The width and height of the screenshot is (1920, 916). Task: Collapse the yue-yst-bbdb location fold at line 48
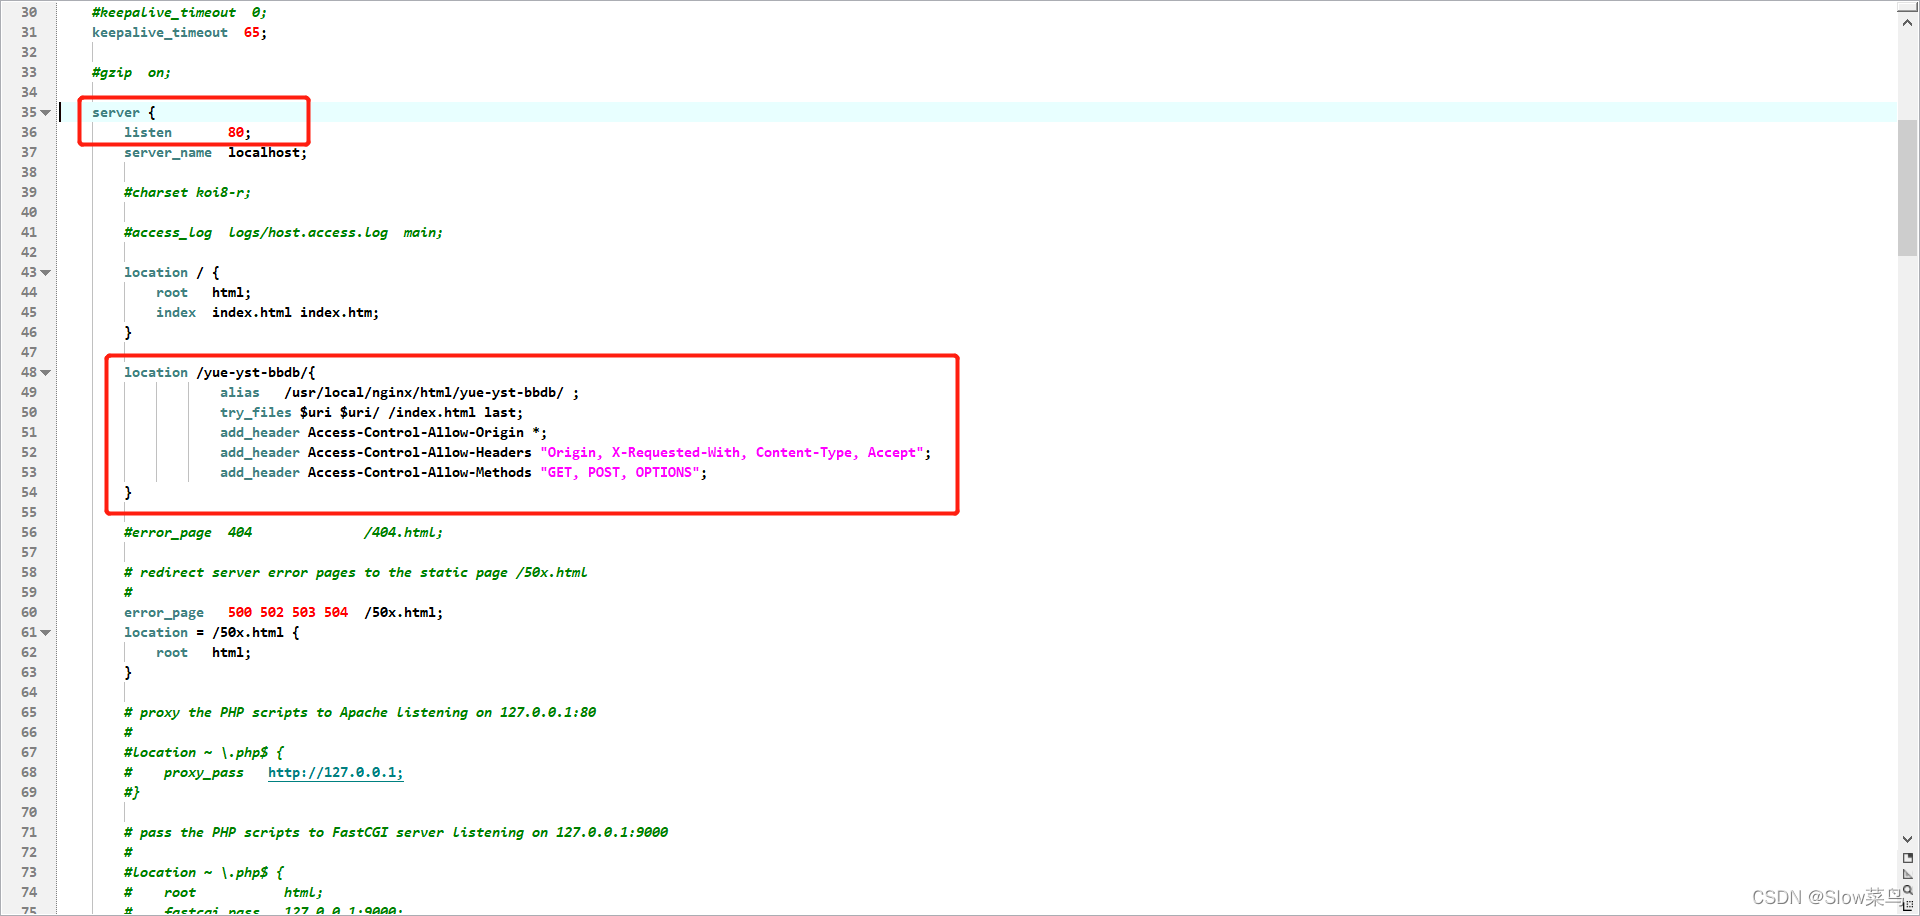pos(46,373)
